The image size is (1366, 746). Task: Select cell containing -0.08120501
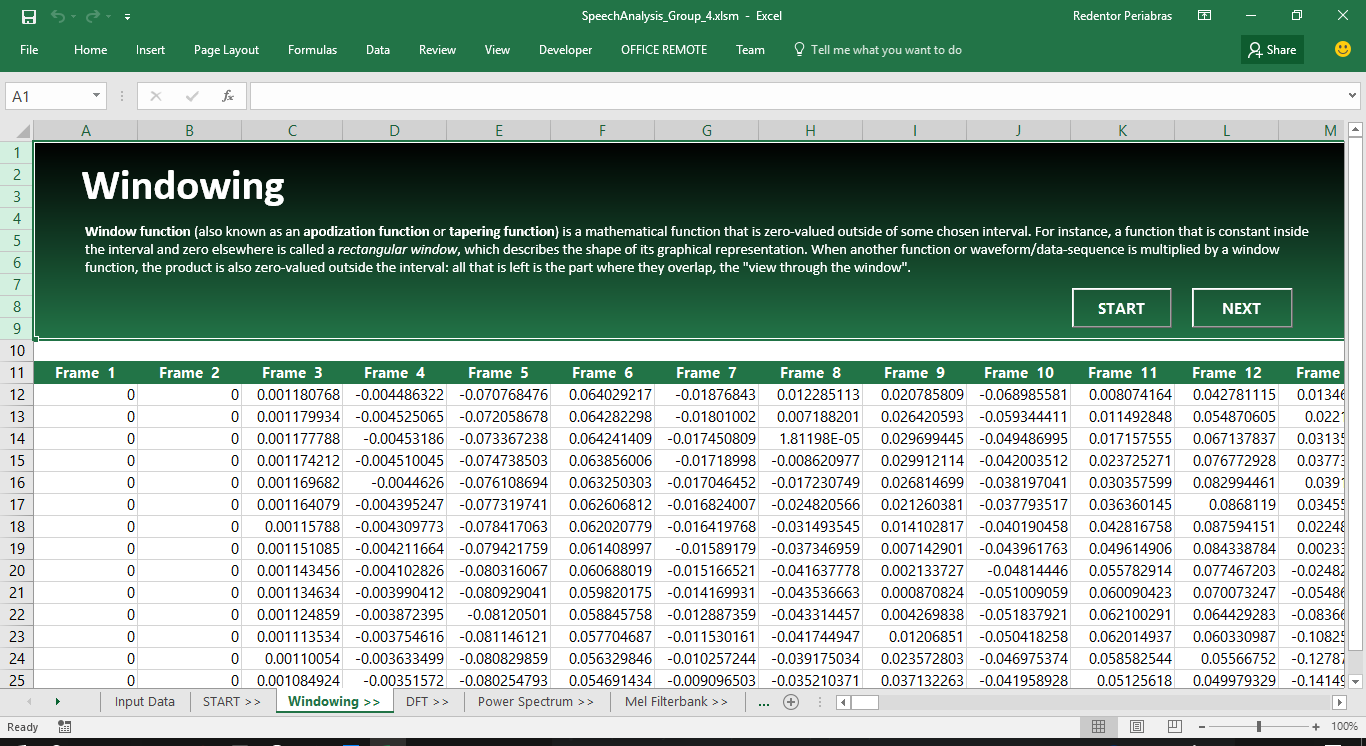[499, 615]
